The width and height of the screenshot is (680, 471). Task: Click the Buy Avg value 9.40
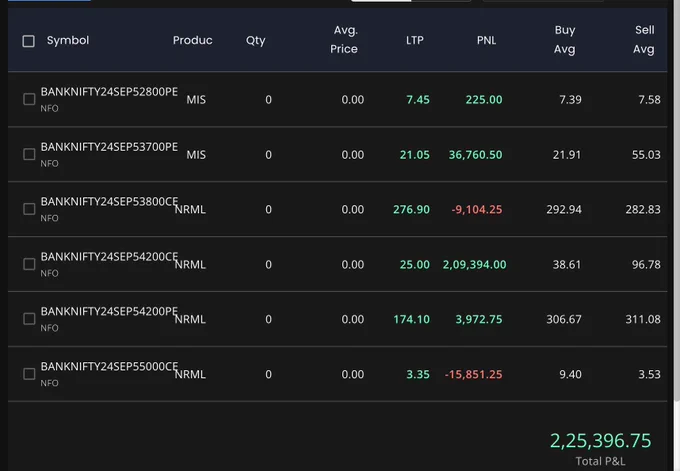(x=570, y=374)
